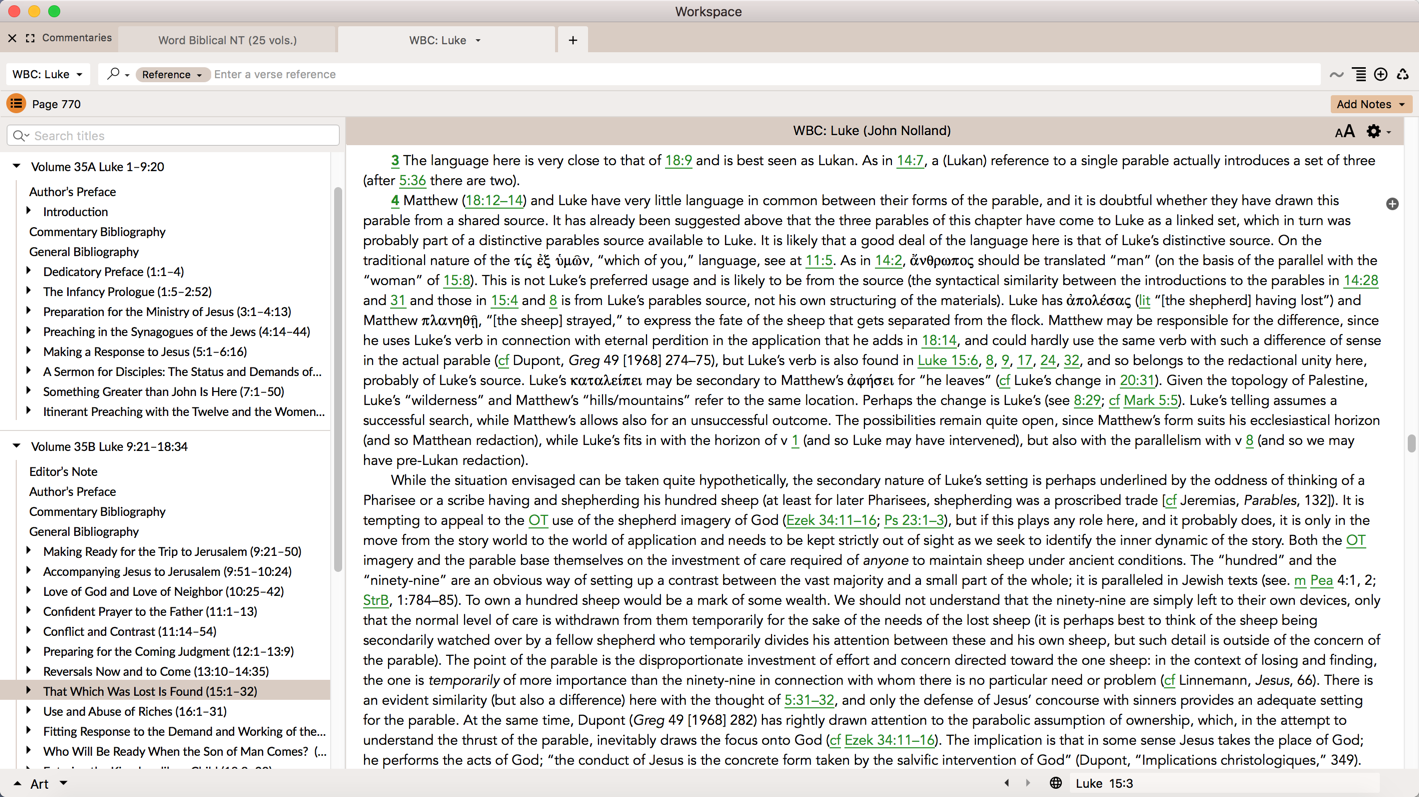Click the tilde related-search icon

coord(1337,75)
